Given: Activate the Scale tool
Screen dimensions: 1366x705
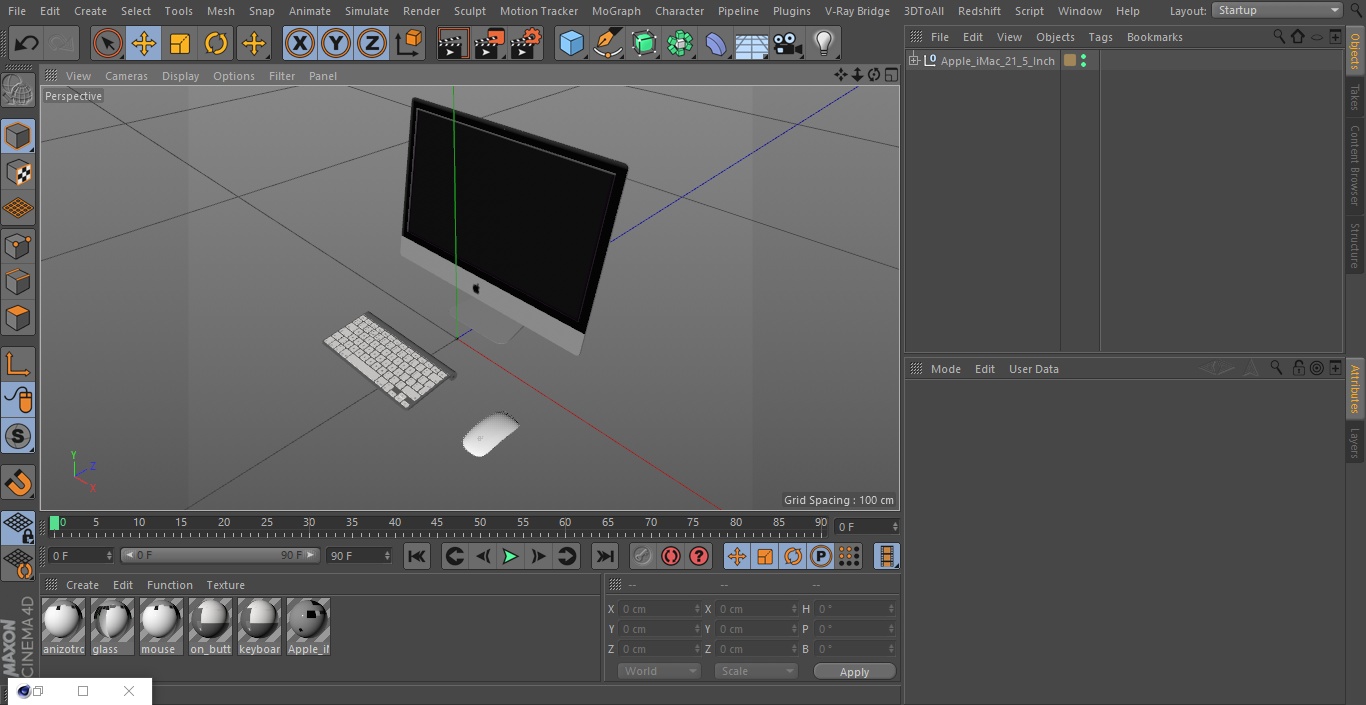Looking at the screenshot, I should tap(180, 43).
